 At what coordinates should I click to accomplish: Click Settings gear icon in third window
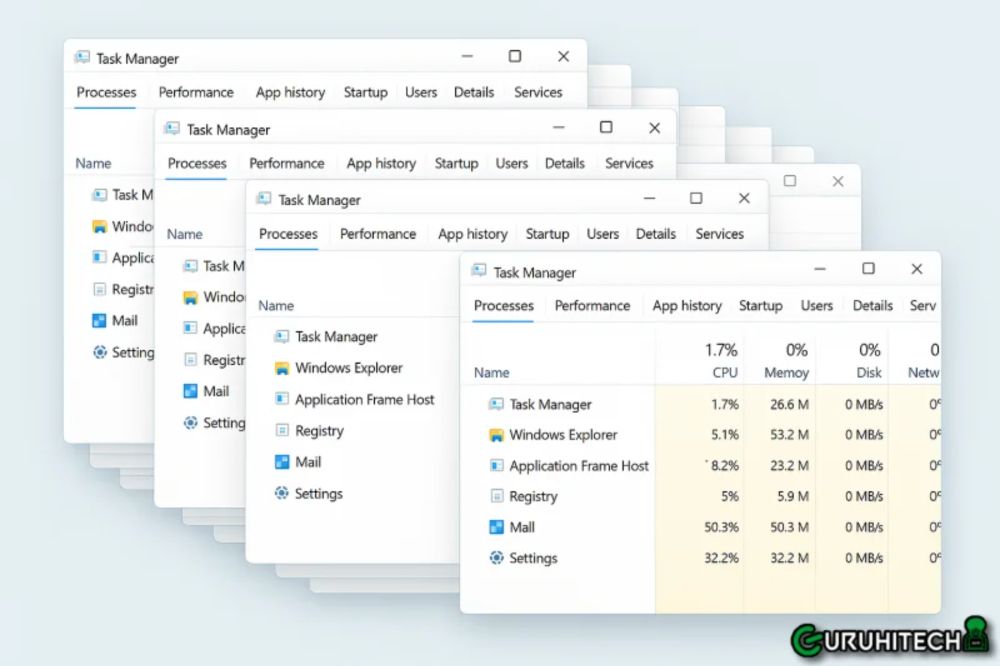281,493
